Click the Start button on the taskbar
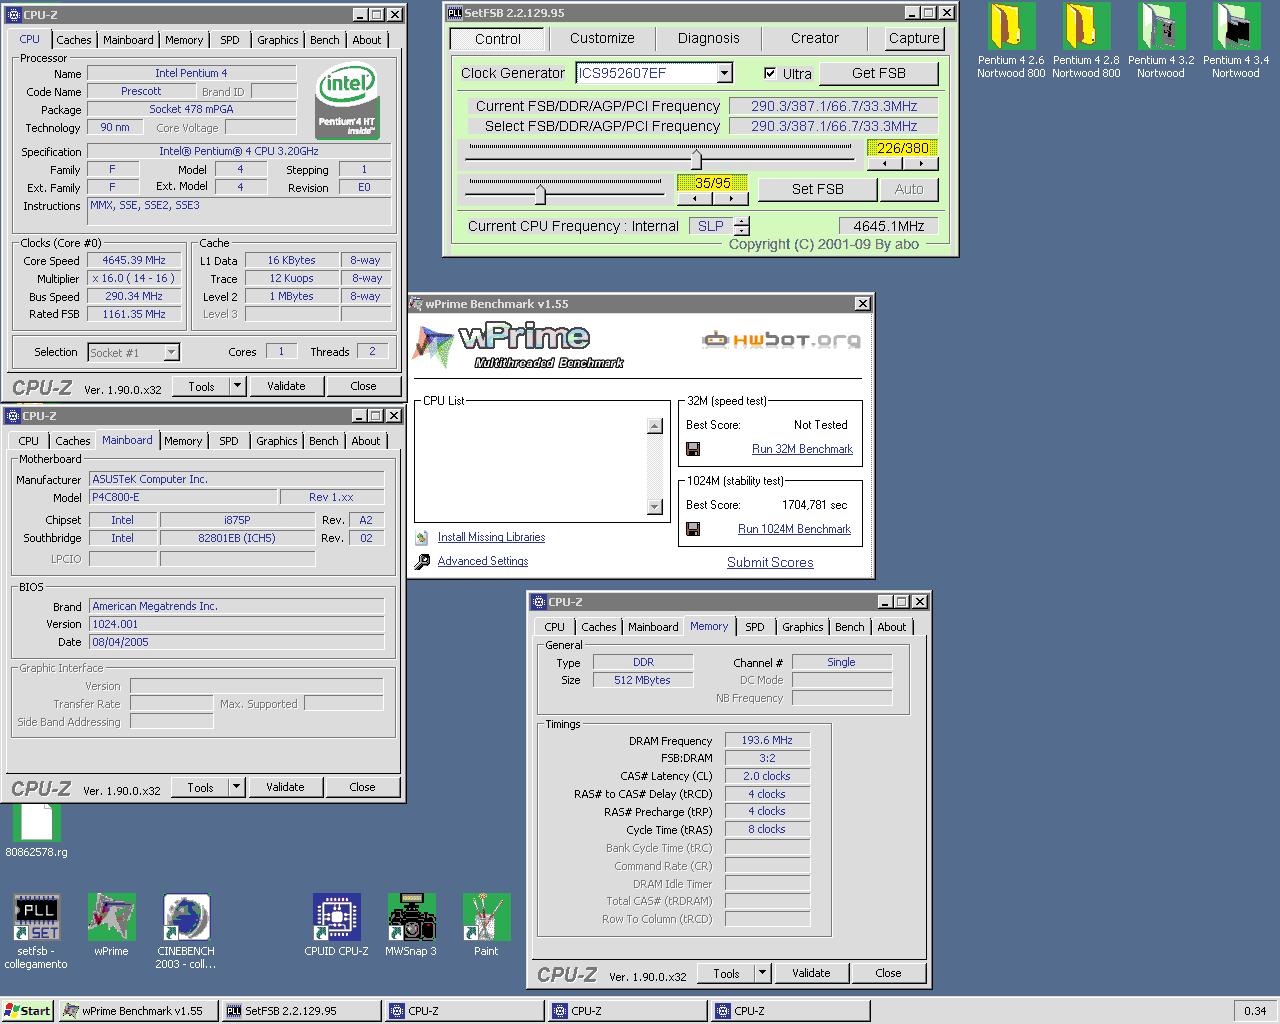 click(x=27, y=1011)
